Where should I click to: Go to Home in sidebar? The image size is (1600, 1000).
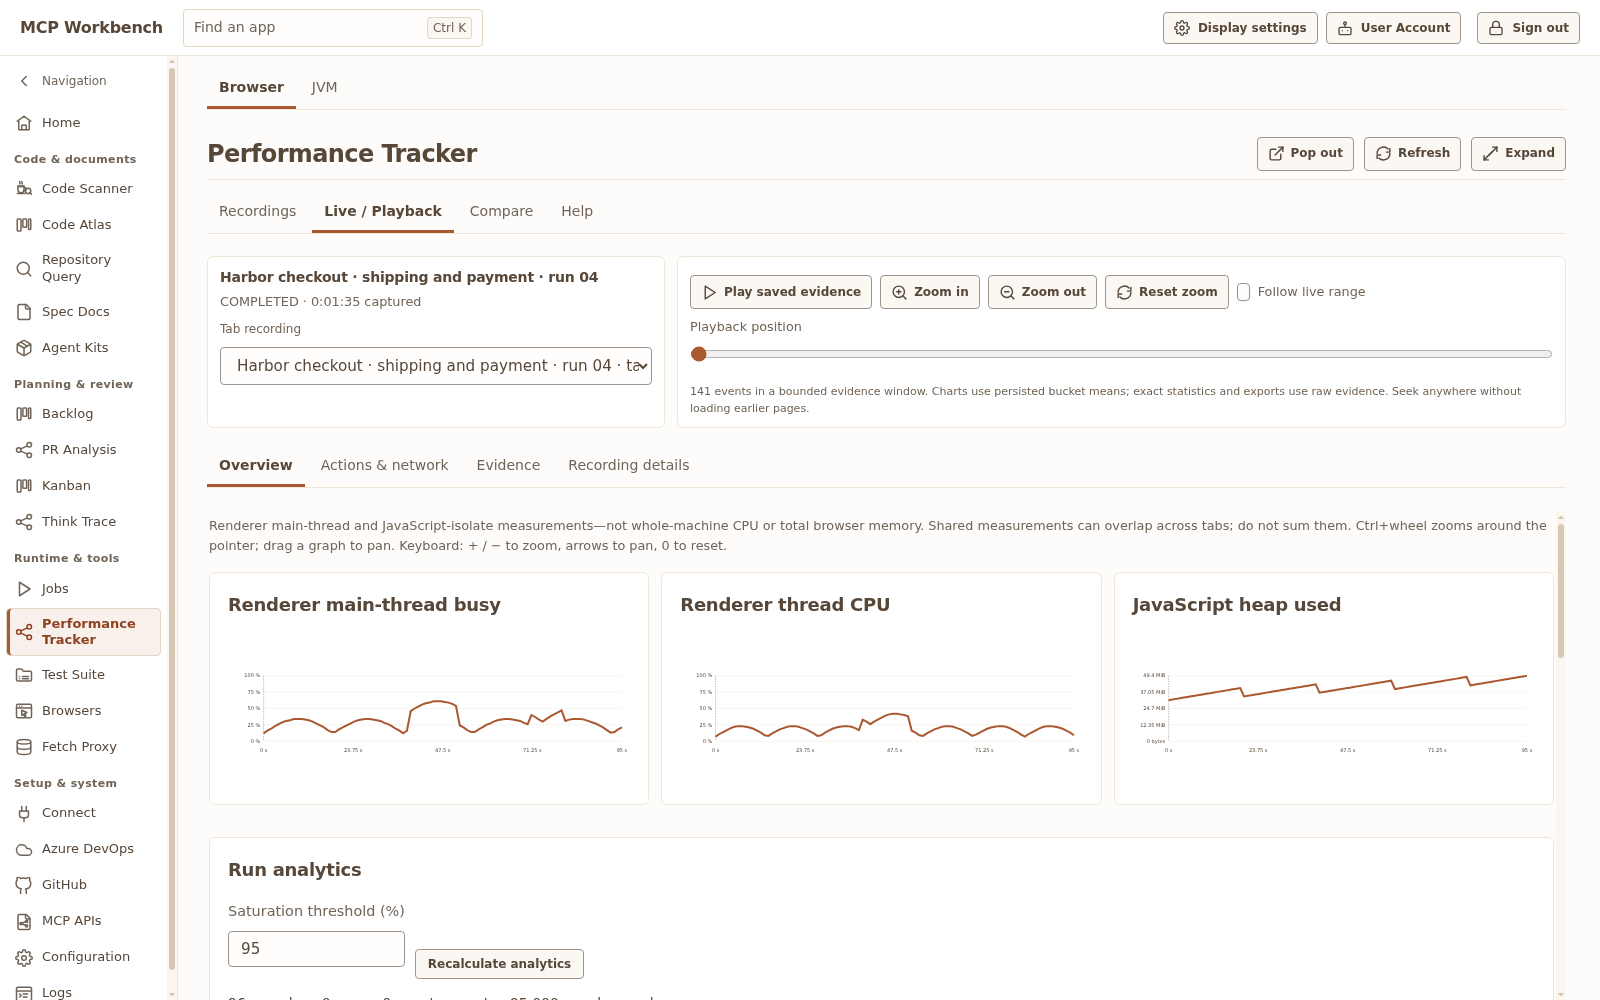84,122
